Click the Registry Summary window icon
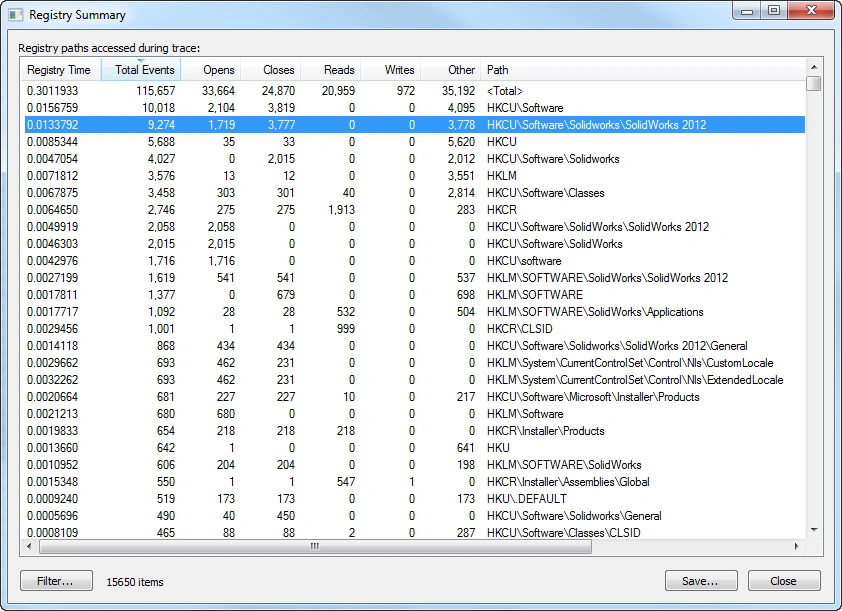This screenshot has width=842, height=611. [x=15, y=15]
